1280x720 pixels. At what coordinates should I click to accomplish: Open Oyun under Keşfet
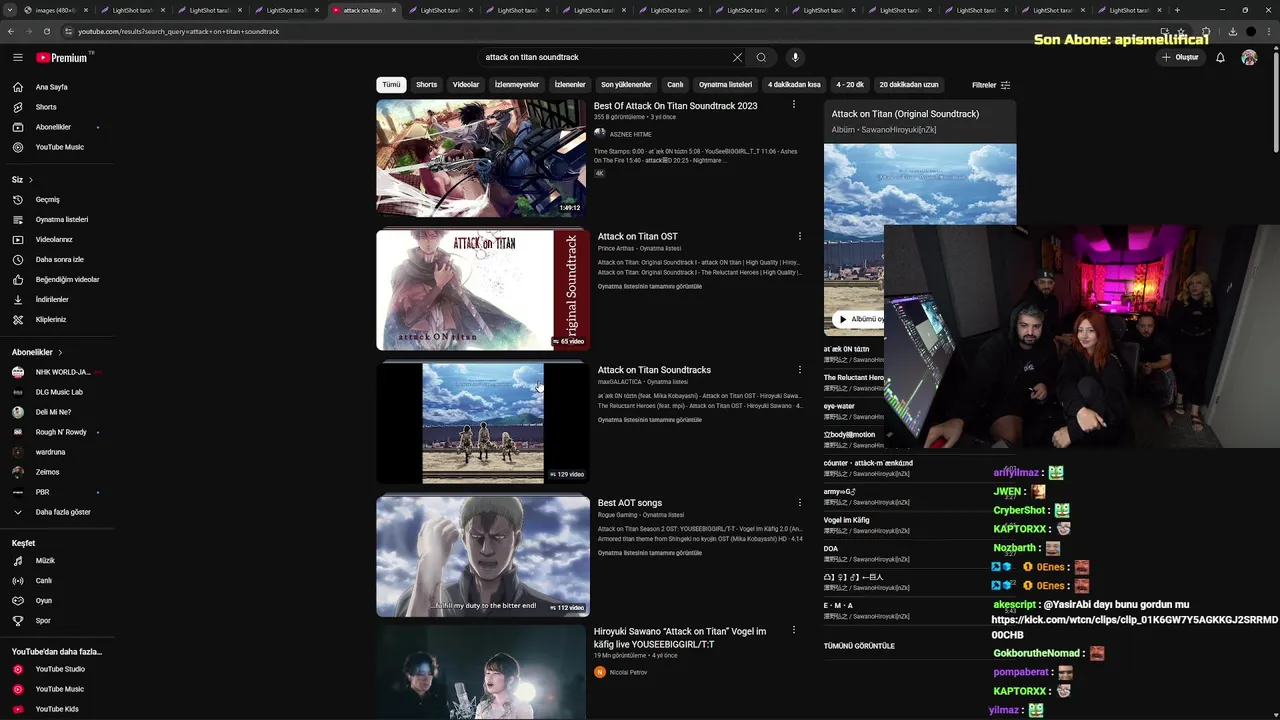point(43,601)
